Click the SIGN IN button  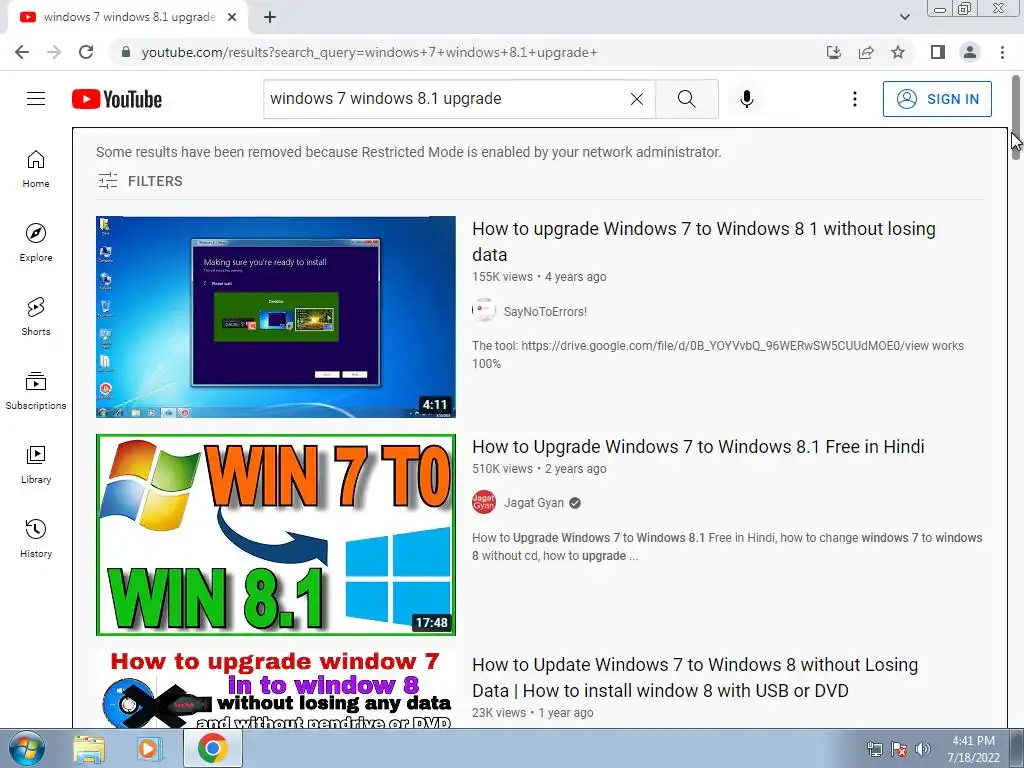[x=937, y=99]
